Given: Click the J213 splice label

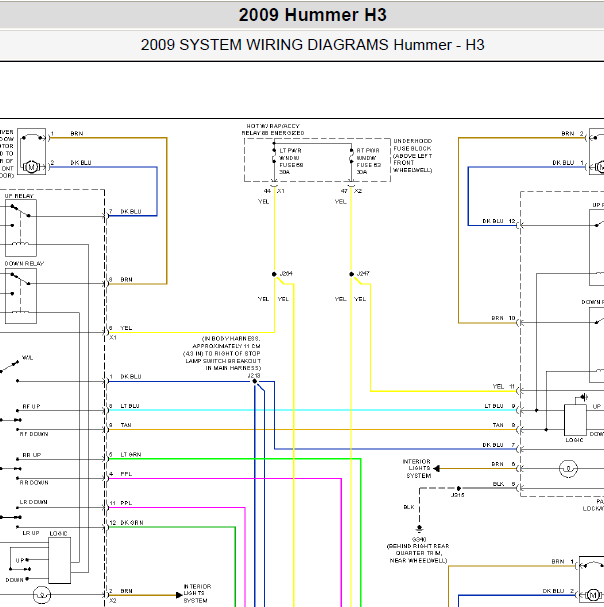Looking at the screenshot, I should coord(254,376).
